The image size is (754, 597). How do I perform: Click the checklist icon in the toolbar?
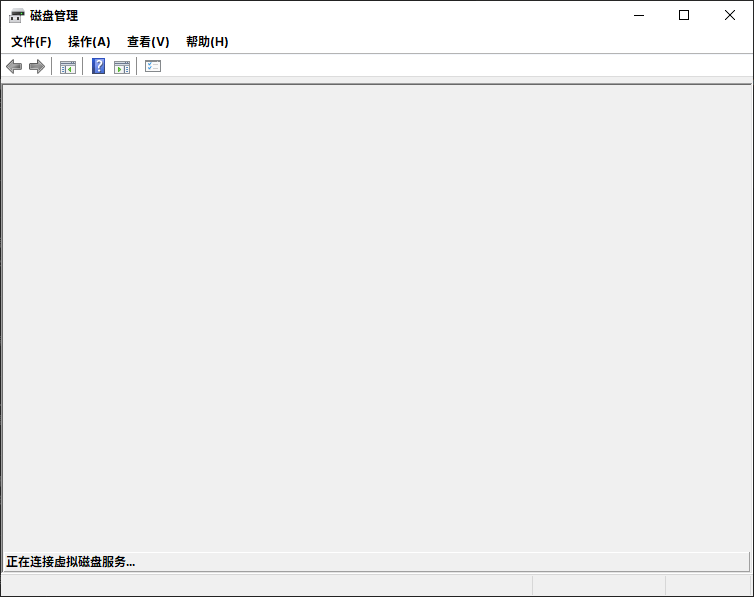[x=153, y=66]
